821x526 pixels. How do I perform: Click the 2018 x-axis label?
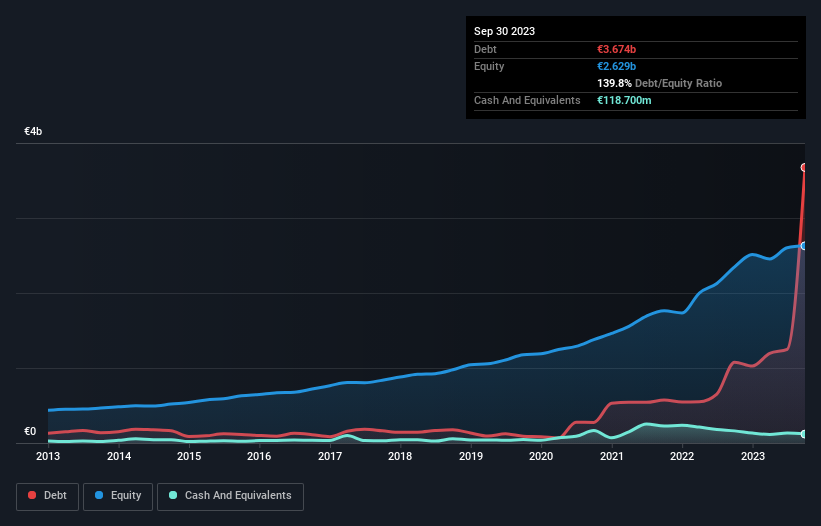coord(400,456)
